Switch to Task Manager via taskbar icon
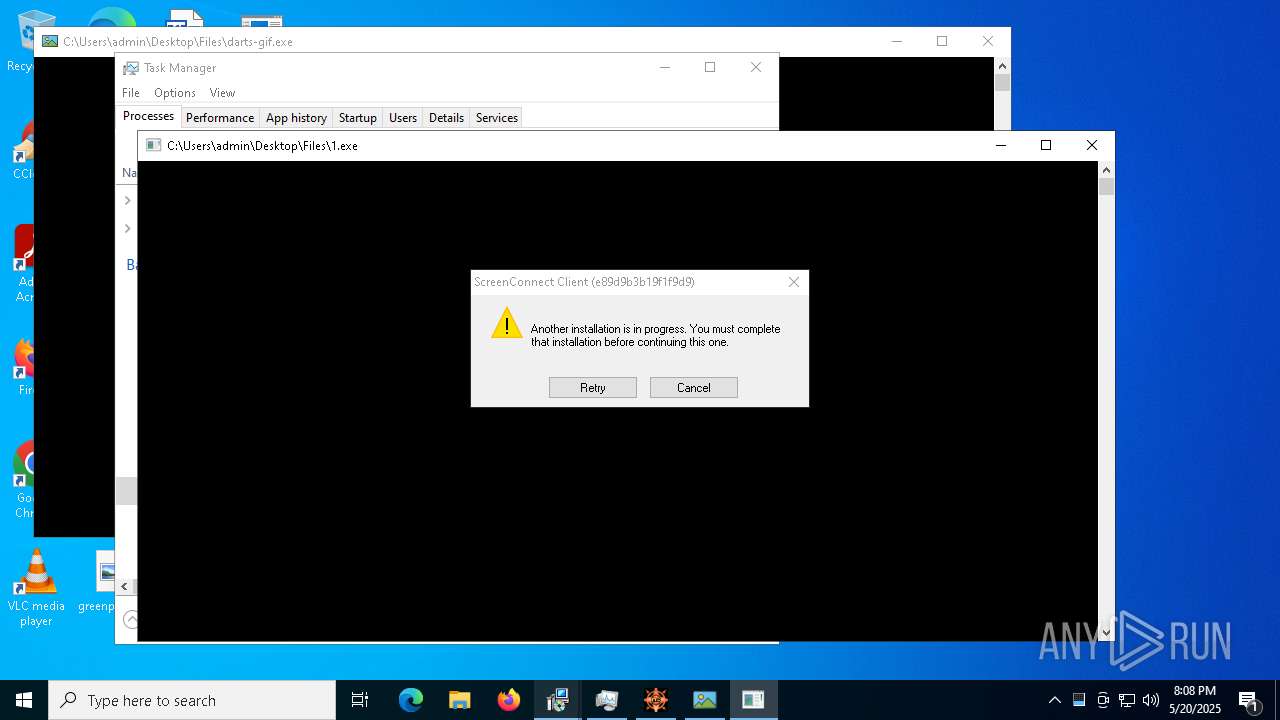 click(x=607, y=700)
